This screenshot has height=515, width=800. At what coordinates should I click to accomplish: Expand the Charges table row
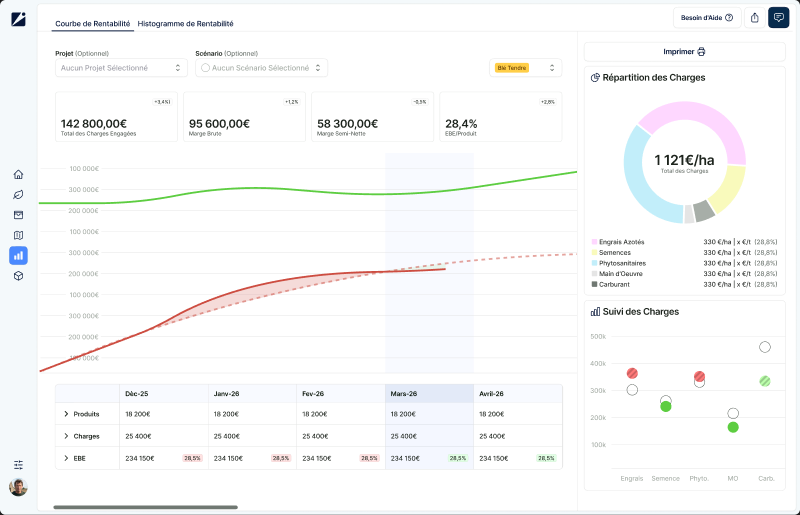(66, 436)
